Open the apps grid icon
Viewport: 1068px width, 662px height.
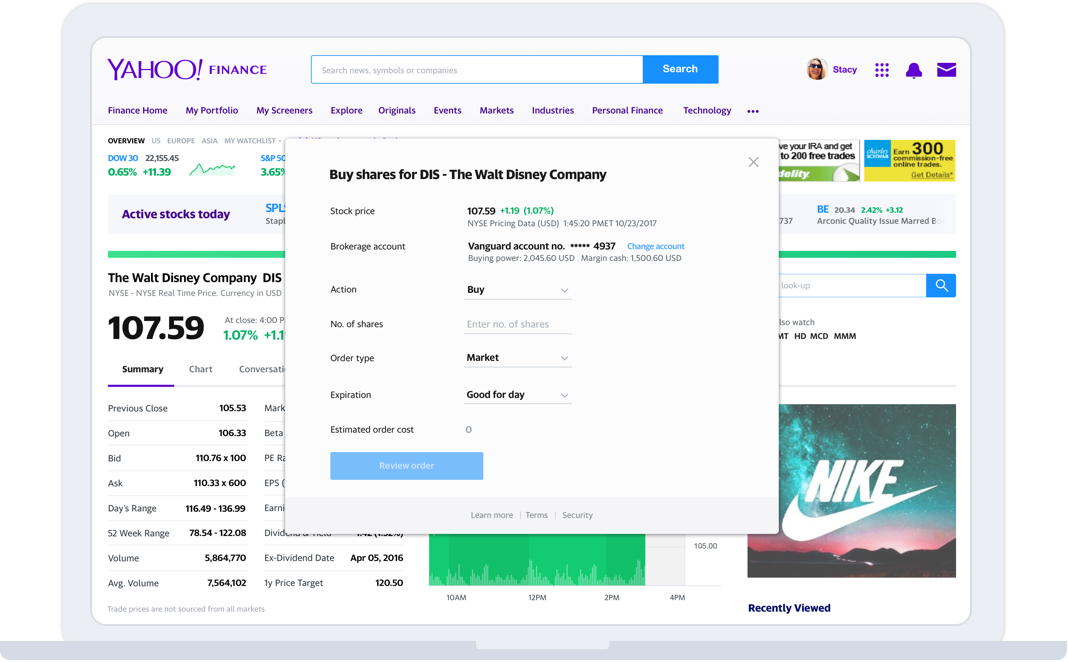(x=881, y=69)
